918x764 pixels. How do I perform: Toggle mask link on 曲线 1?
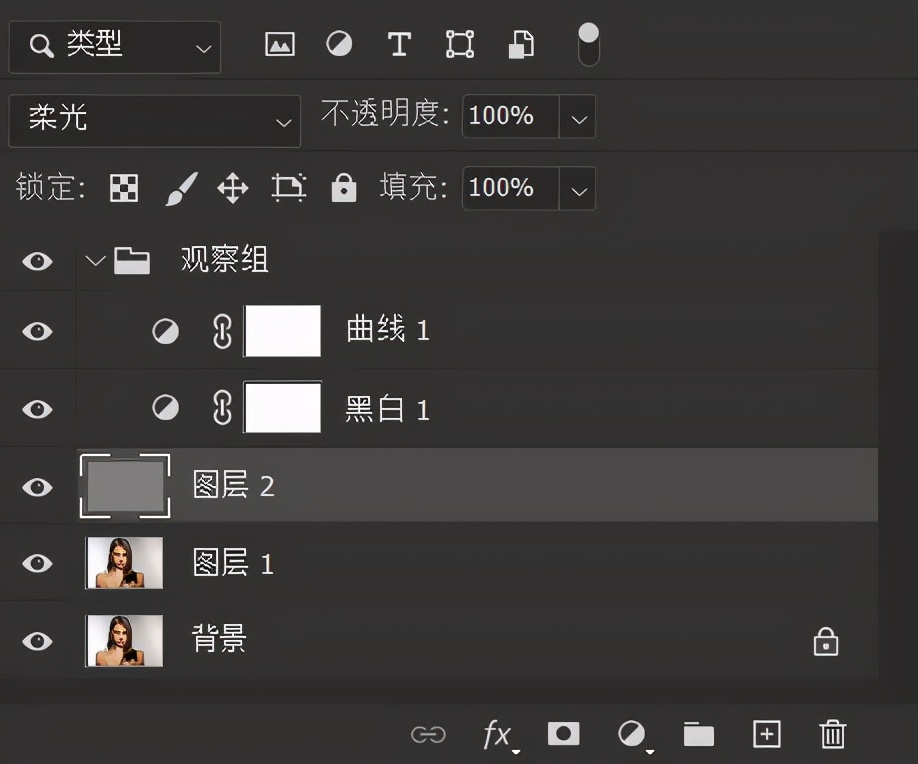(x=222, y=331)
